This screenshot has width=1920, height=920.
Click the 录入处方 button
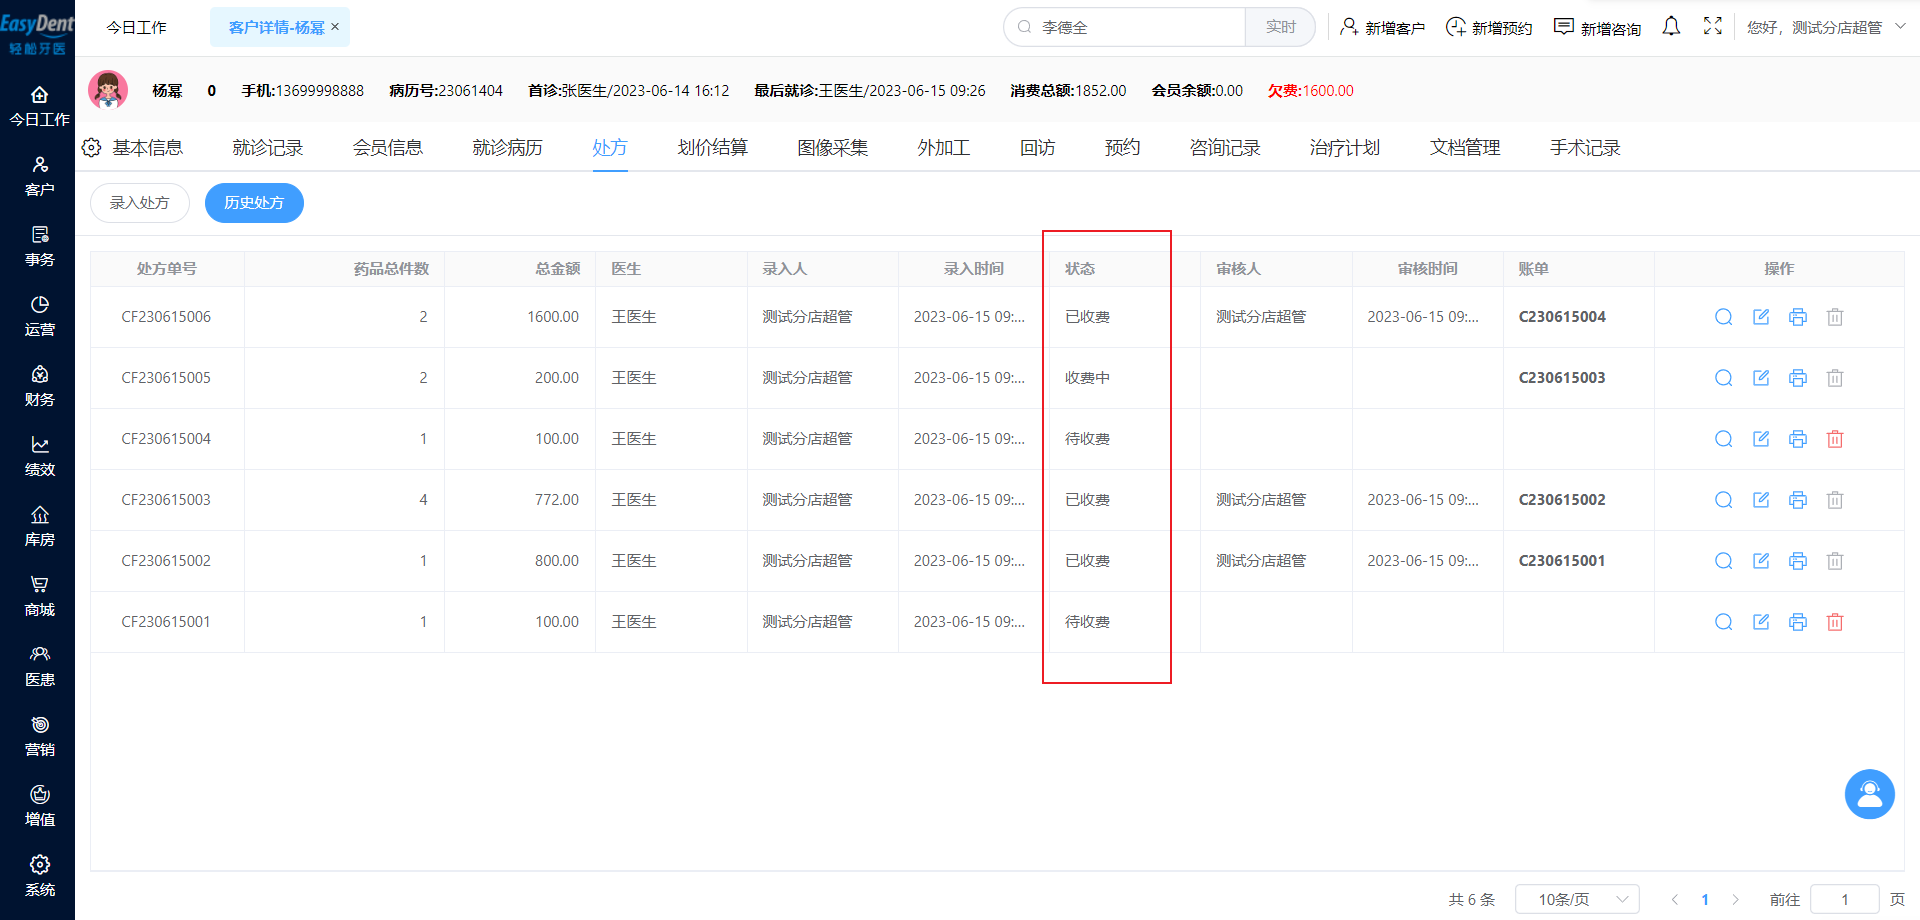point(140,203)
